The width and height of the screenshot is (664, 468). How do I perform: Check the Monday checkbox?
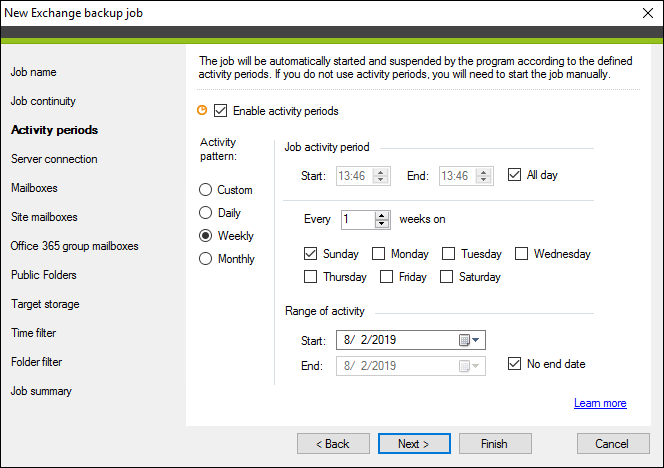[378, 254]
